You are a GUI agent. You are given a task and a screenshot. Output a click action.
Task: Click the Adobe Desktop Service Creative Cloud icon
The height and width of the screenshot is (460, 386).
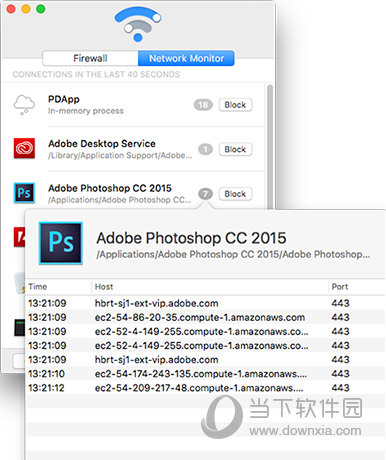coord(24,148)
